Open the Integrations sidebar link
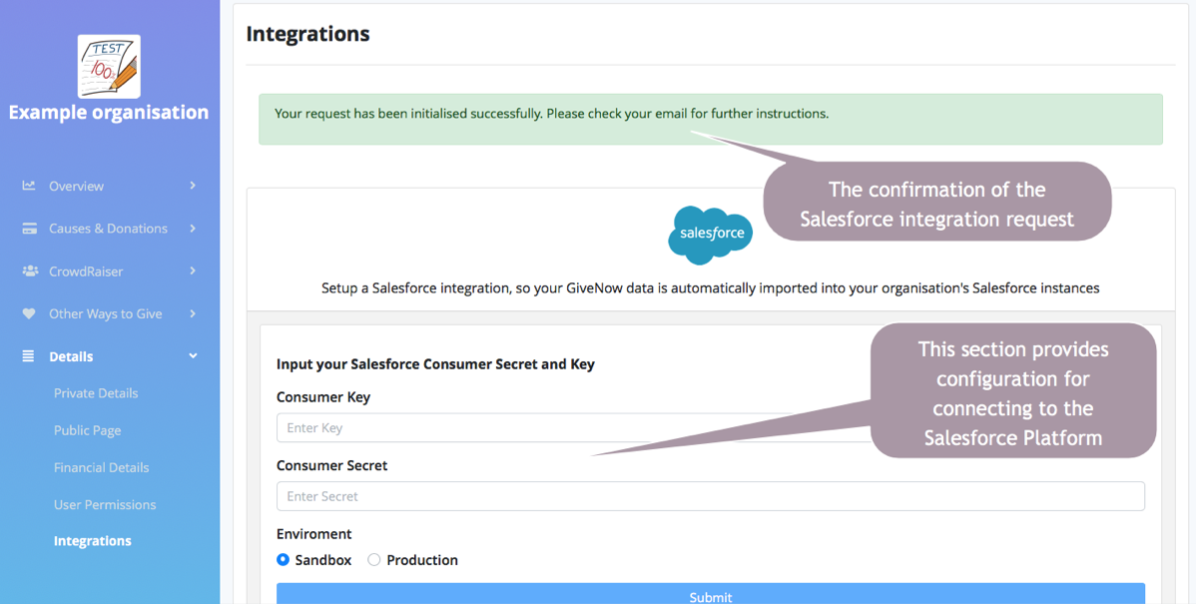1196x604 pixels. (x=92, y=541)
